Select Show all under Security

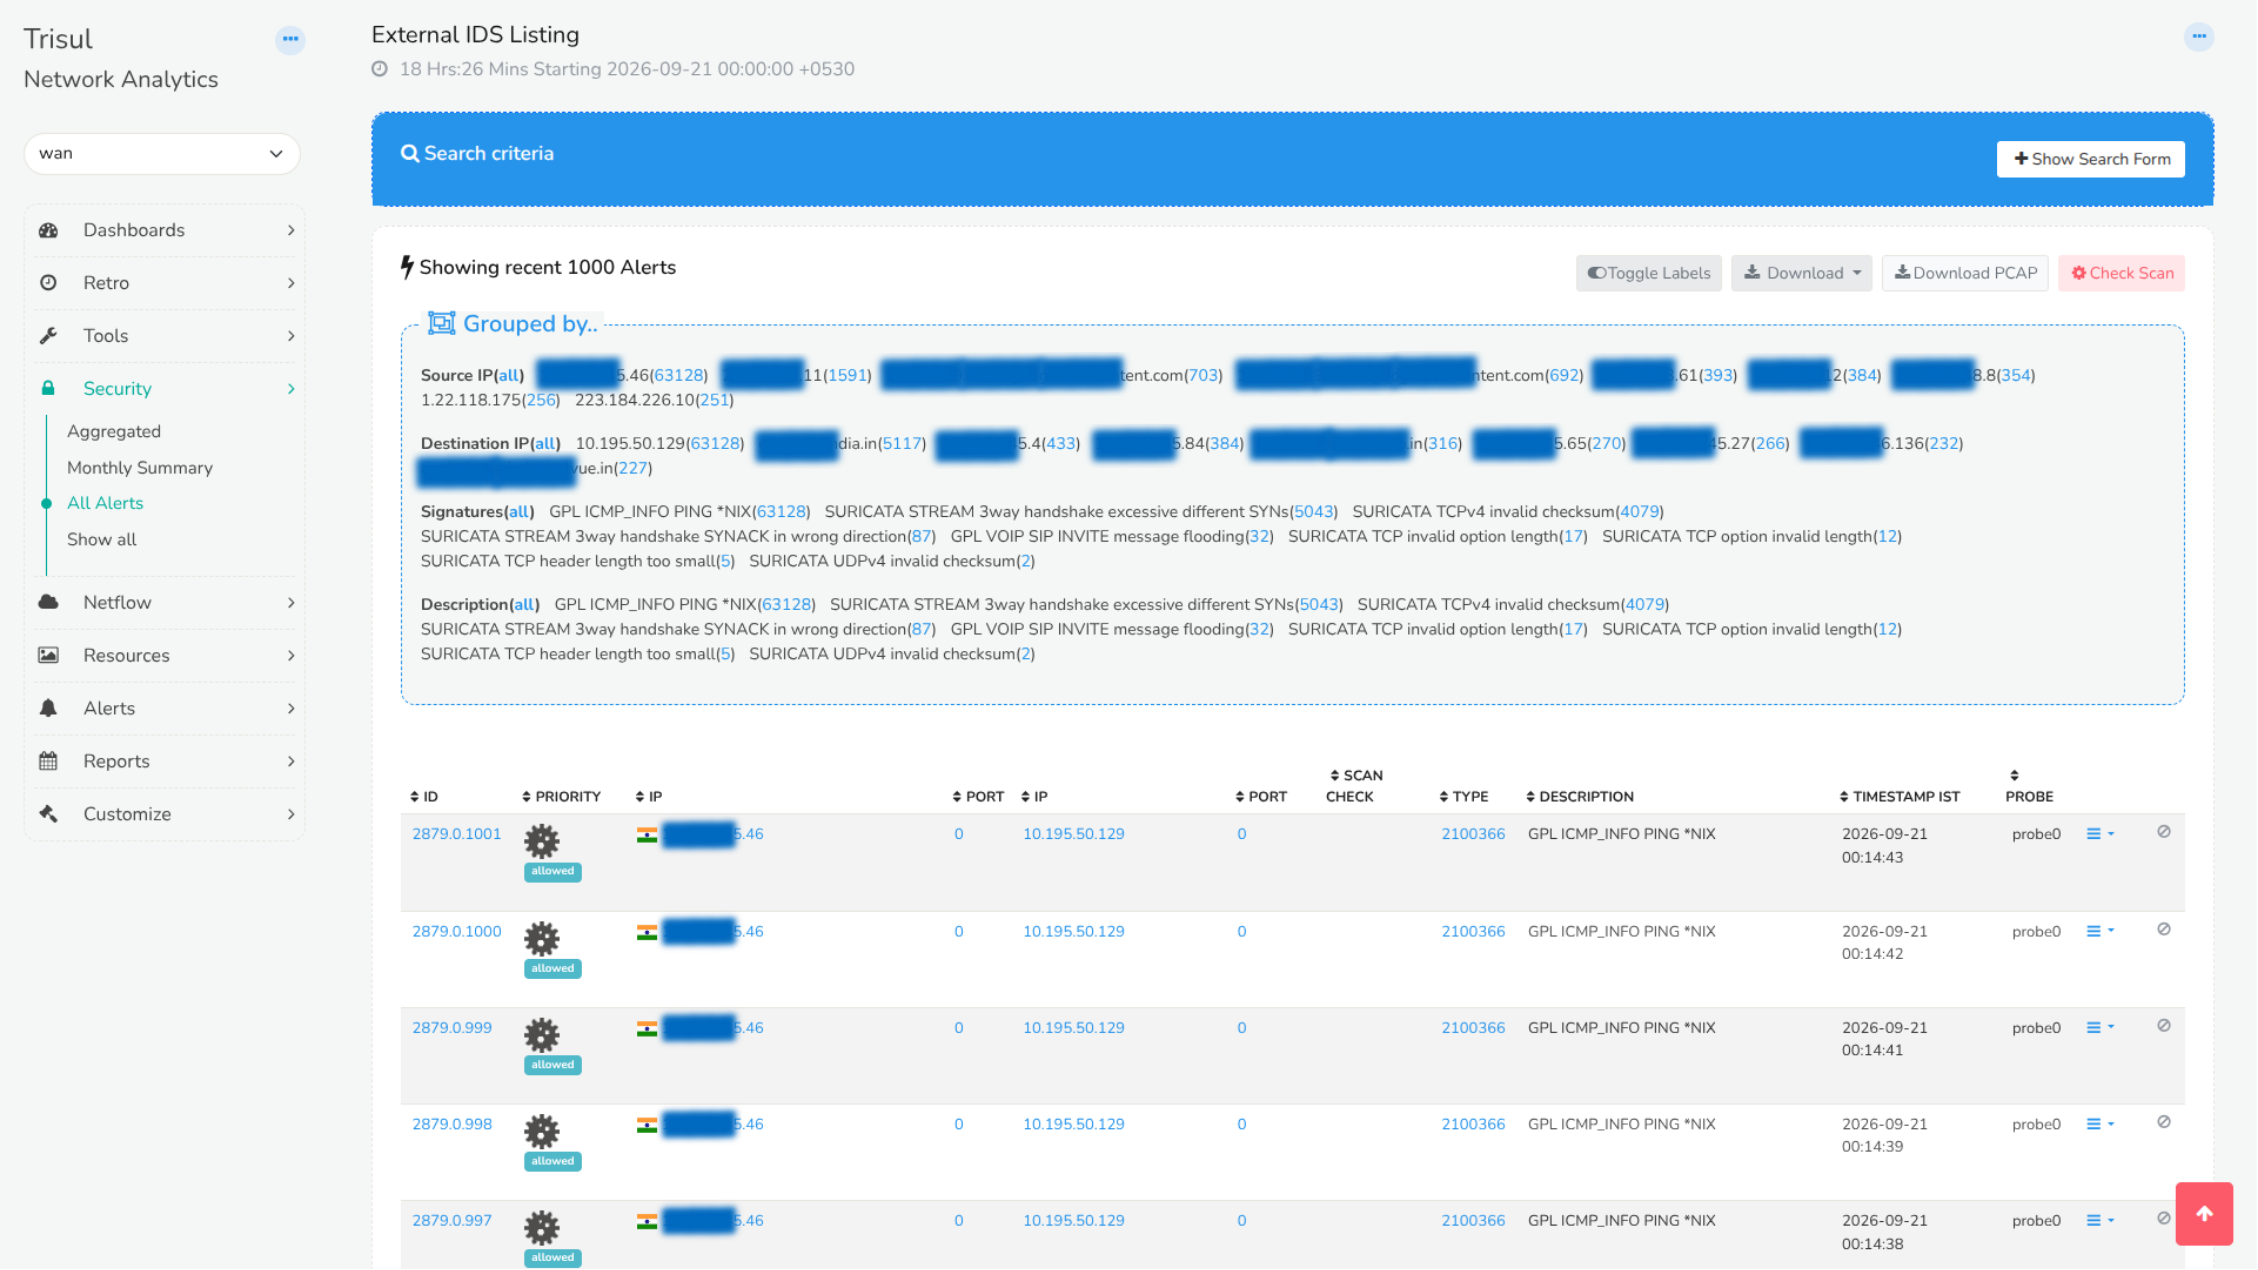point(102,539)
